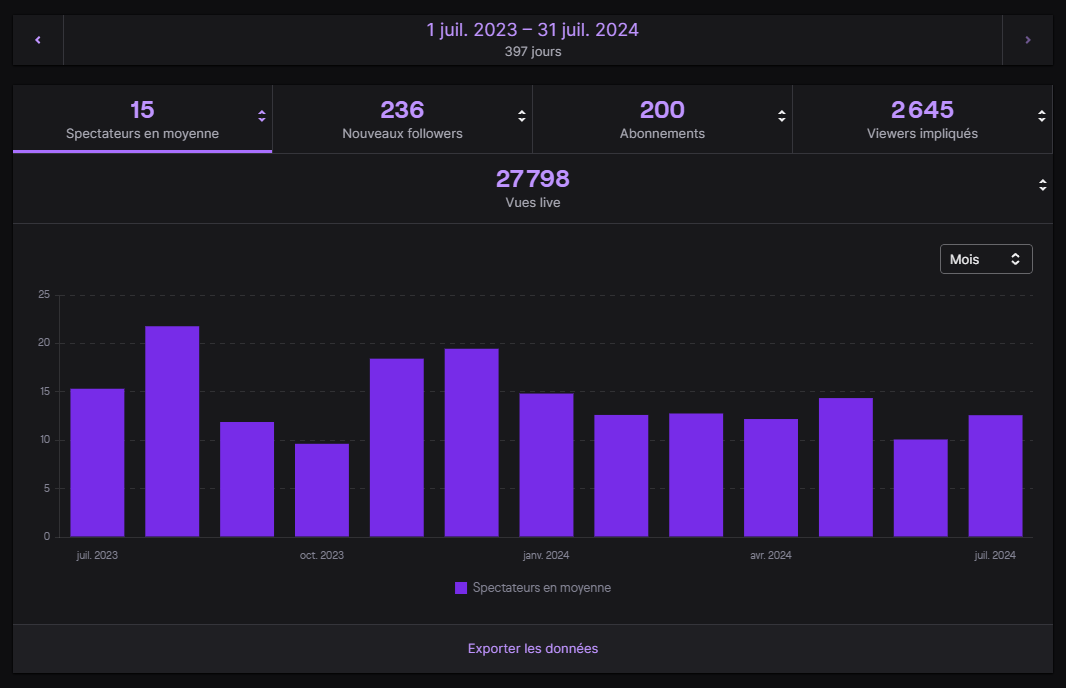Click Exporter les données

(x=532, y=649)
